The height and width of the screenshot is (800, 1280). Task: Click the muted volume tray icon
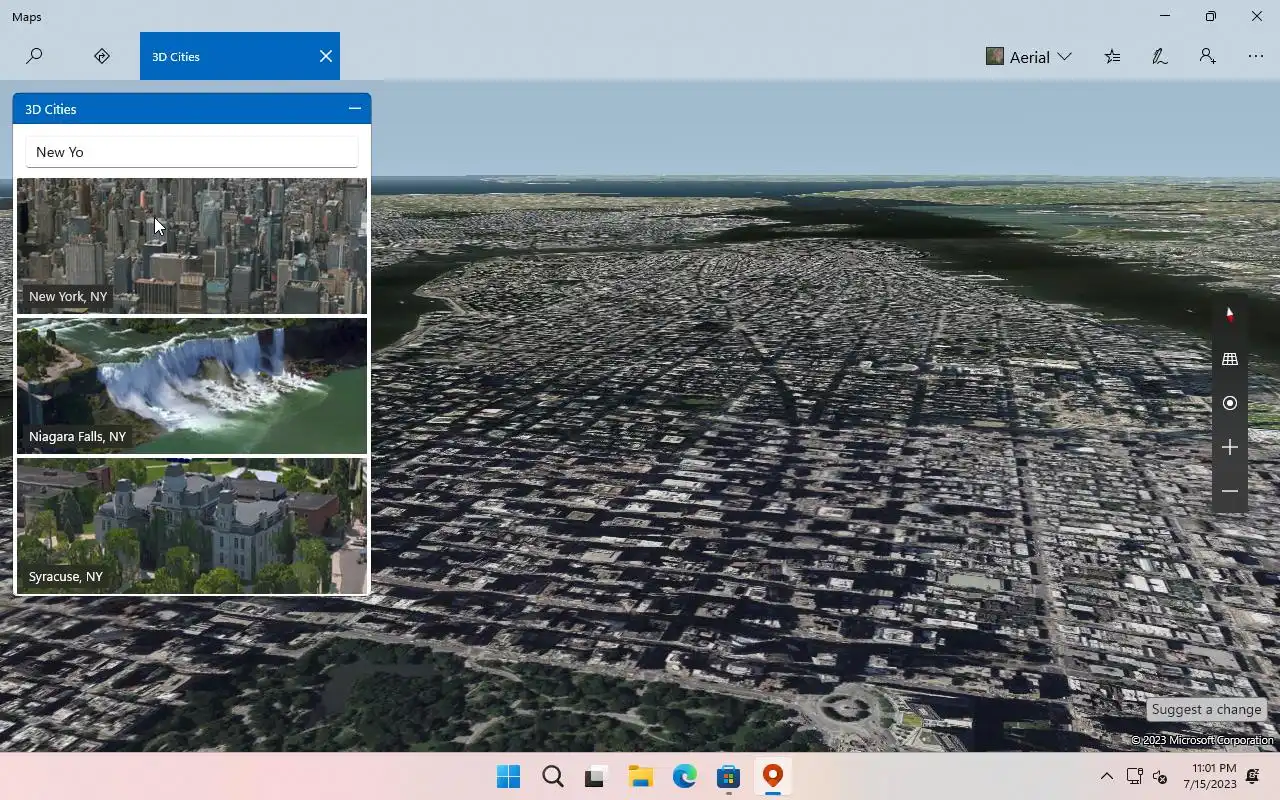click(x=1160, y=776)
